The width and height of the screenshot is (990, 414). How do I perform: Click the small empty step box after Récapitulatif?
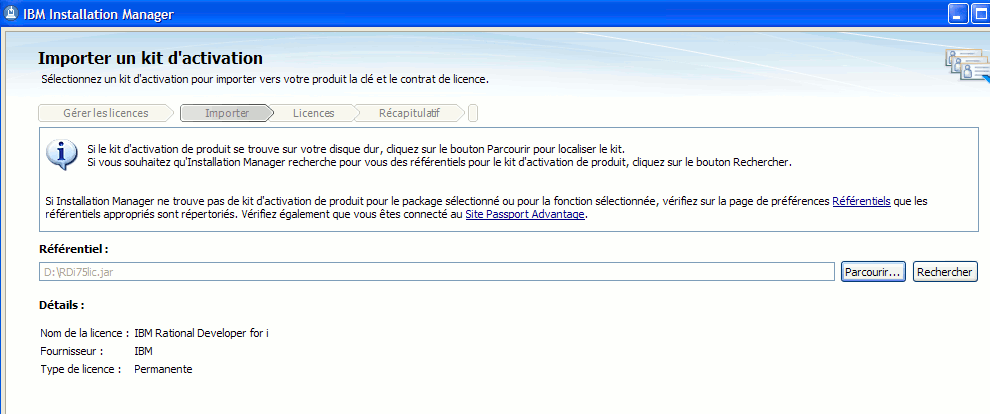point(473,114)
